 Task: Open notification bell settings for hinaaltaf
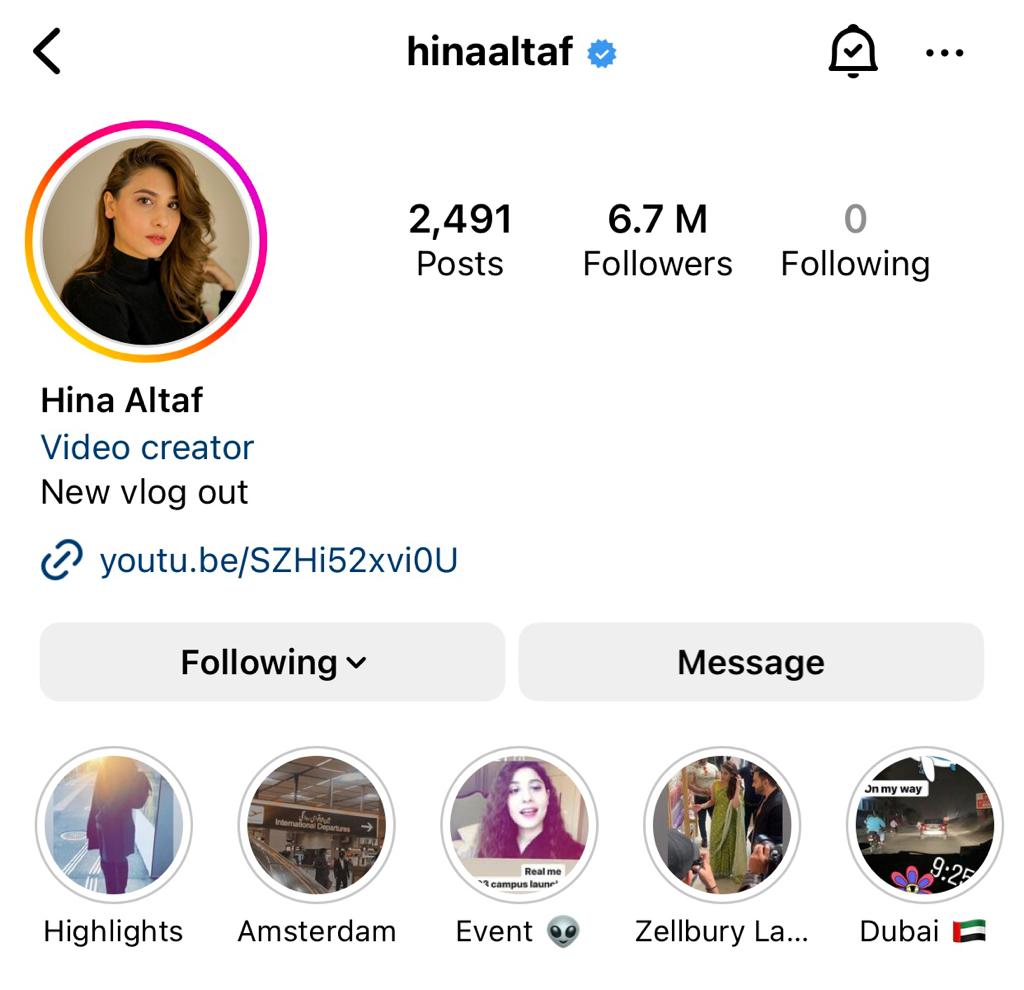point(852,51)
